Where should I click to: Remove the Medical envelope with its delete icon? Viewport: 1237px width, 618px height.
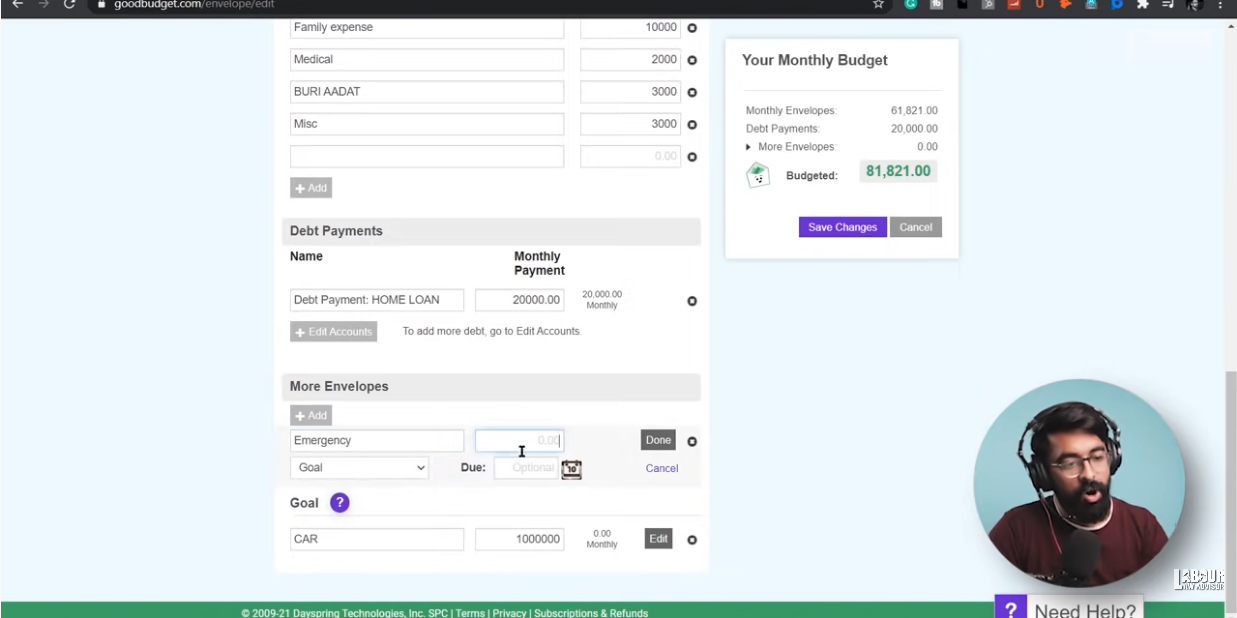(691, 59)
